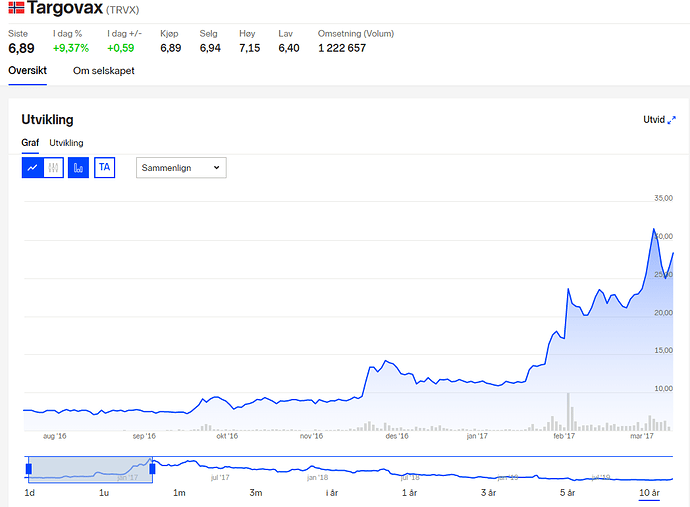Image resolution: width=690 pixels, height=507 pixels.
Task: Select the 1 år time range
Action: 409,493
